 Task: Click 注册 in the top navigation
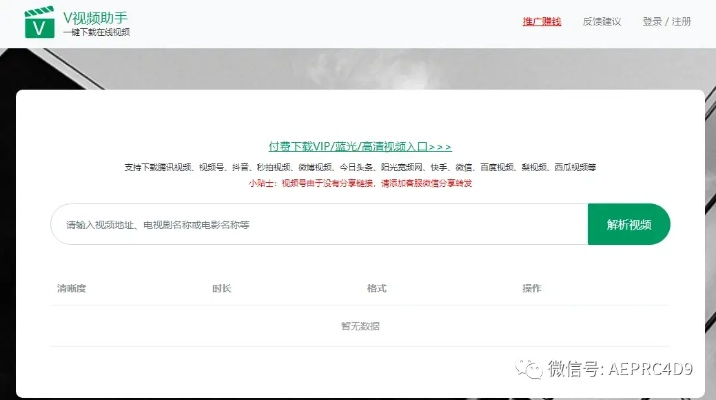tap(682, 21)
